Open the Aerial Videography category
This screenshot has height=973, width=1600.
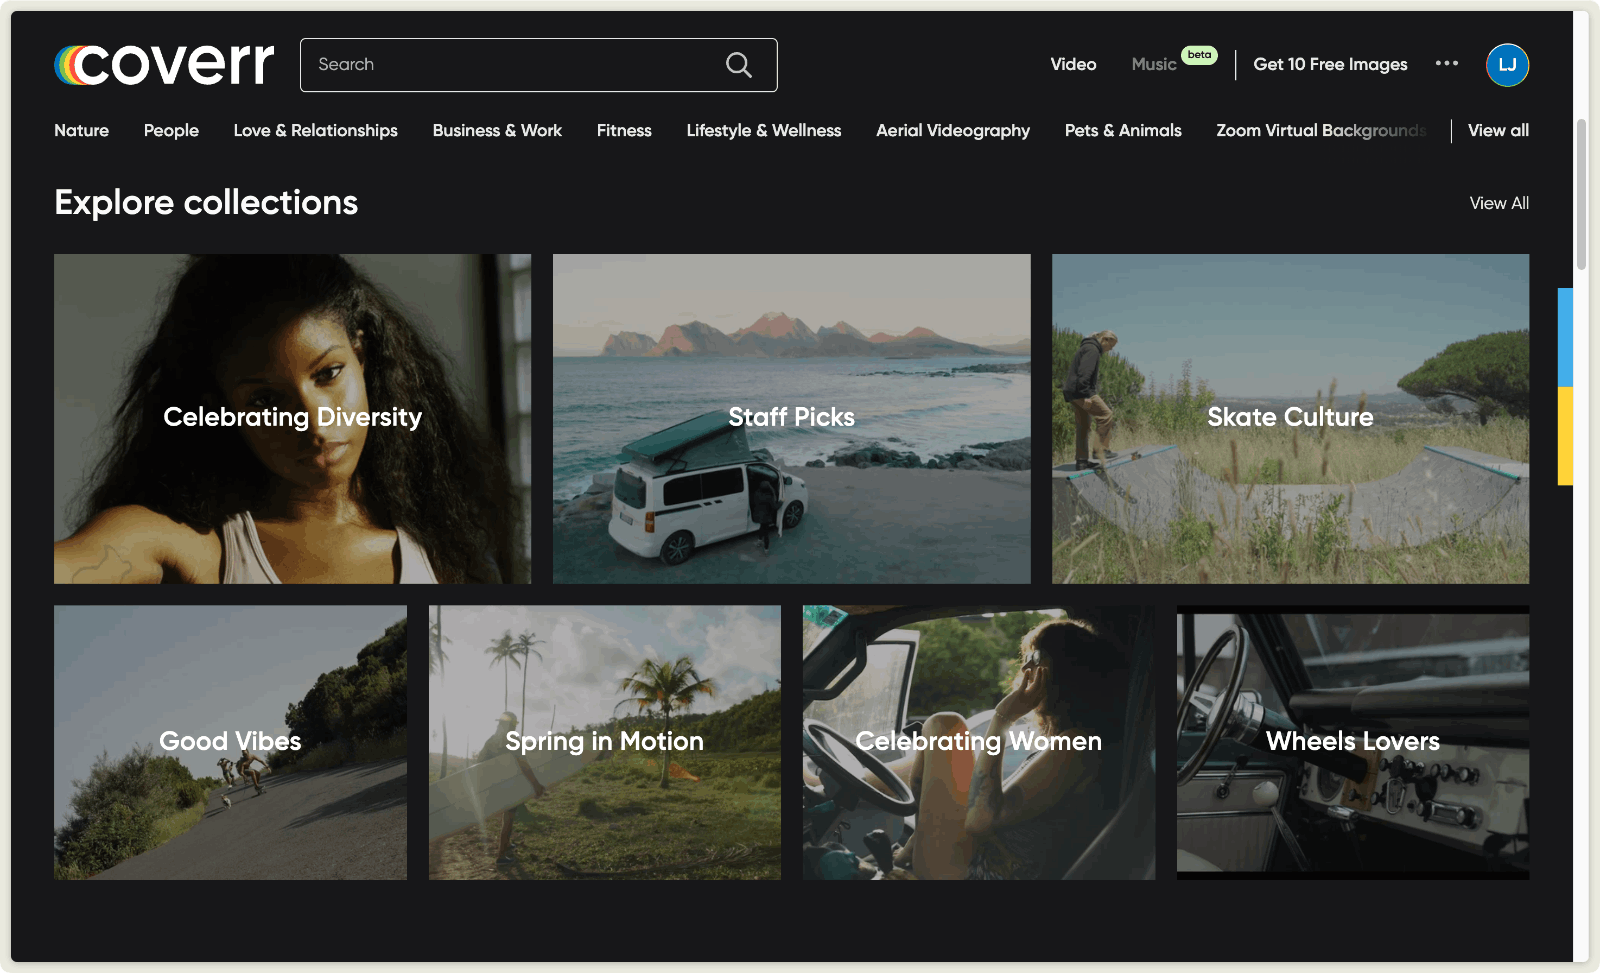tap(952, 130)
